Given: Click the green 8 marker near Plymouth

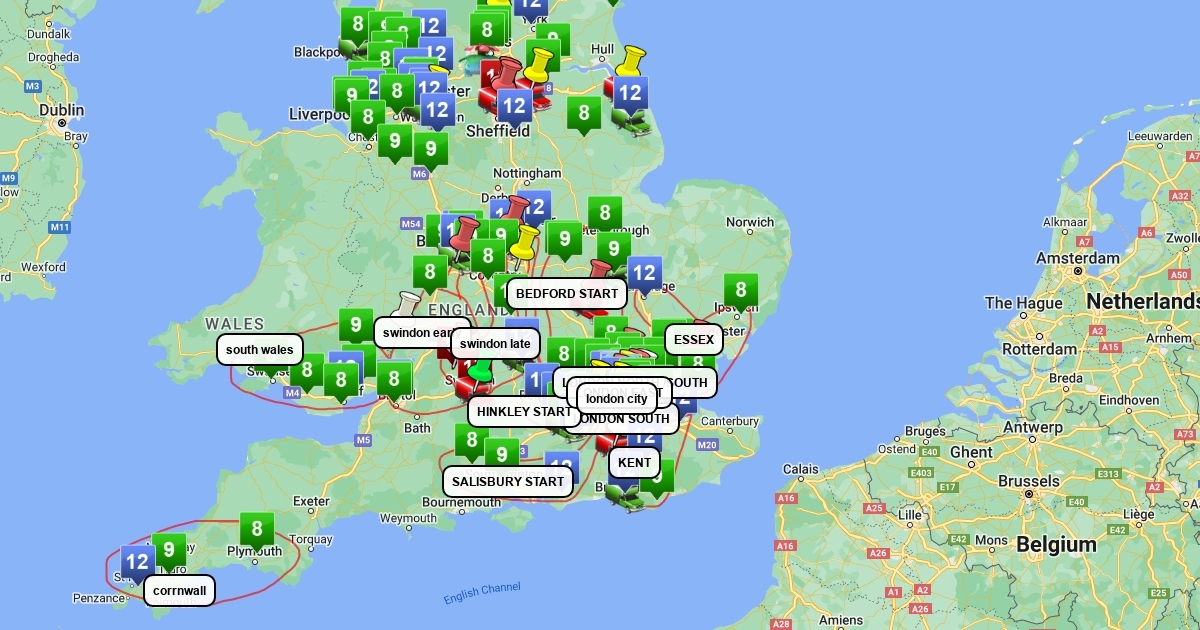Looking at the screenshot, I should click(x=257, y=530).
